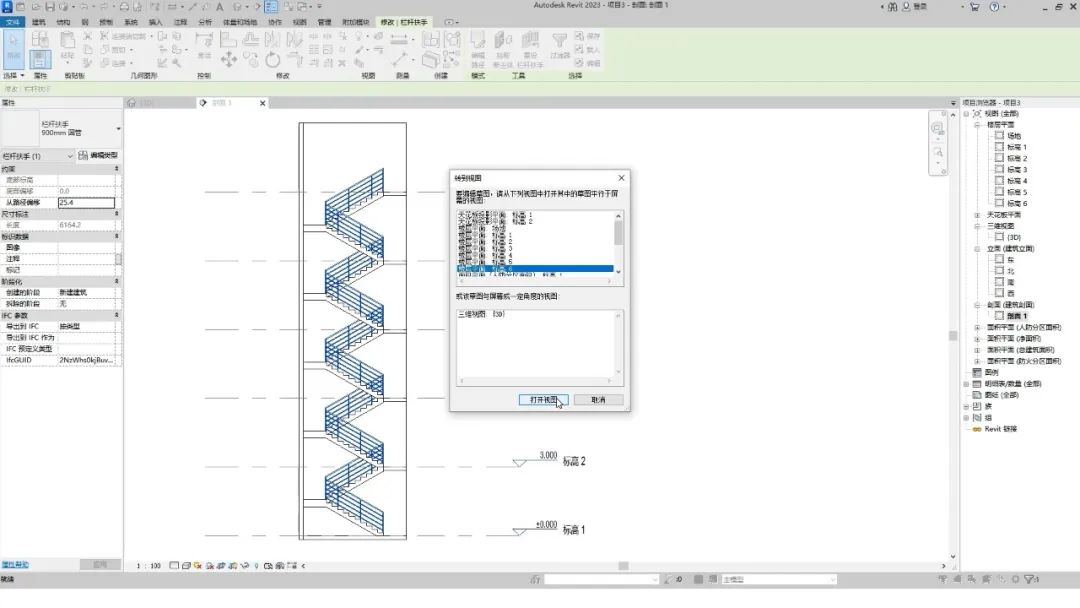Click the Modify arrow tool in ribbon
1080x608 pixels.
[14, 46]
